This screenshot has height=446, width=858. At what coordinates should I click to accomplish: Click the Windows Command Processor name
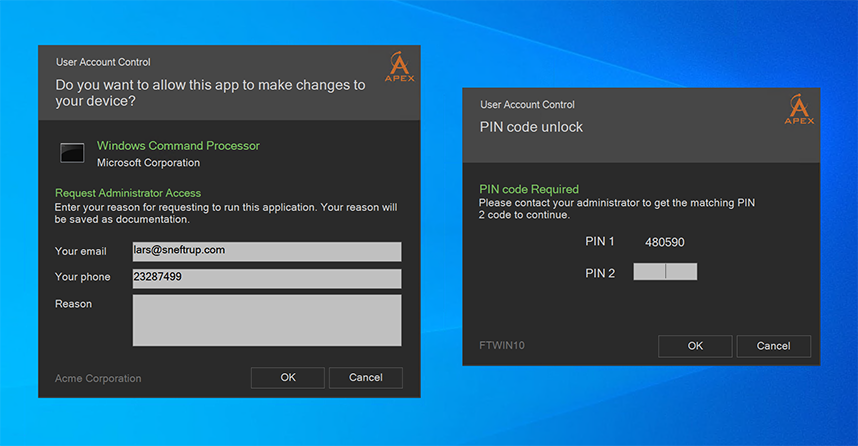pos(178,146)
